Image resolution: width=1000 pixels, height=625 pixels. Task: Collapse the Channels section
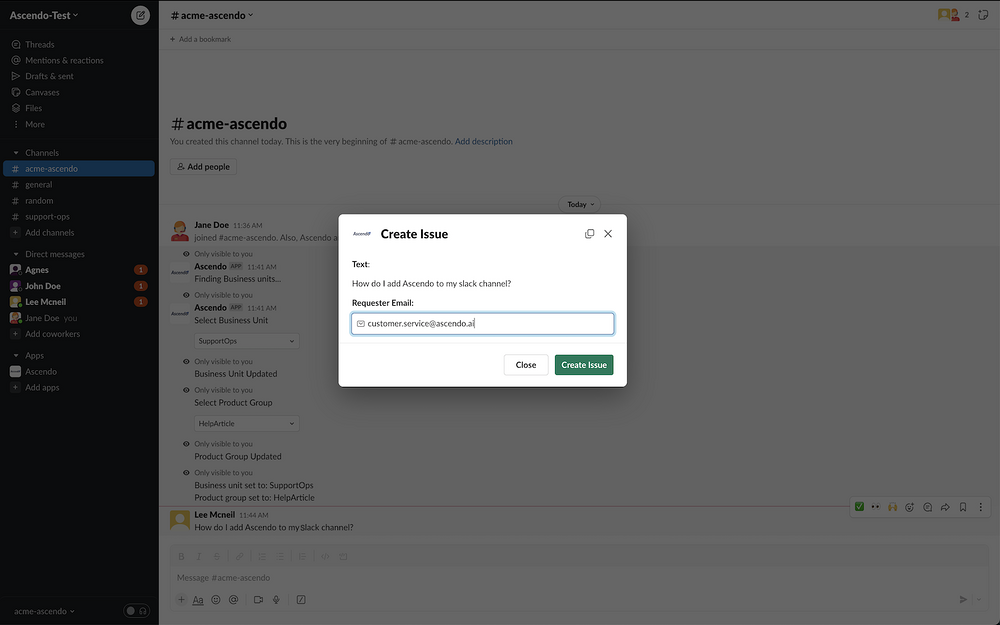point(16,153)
